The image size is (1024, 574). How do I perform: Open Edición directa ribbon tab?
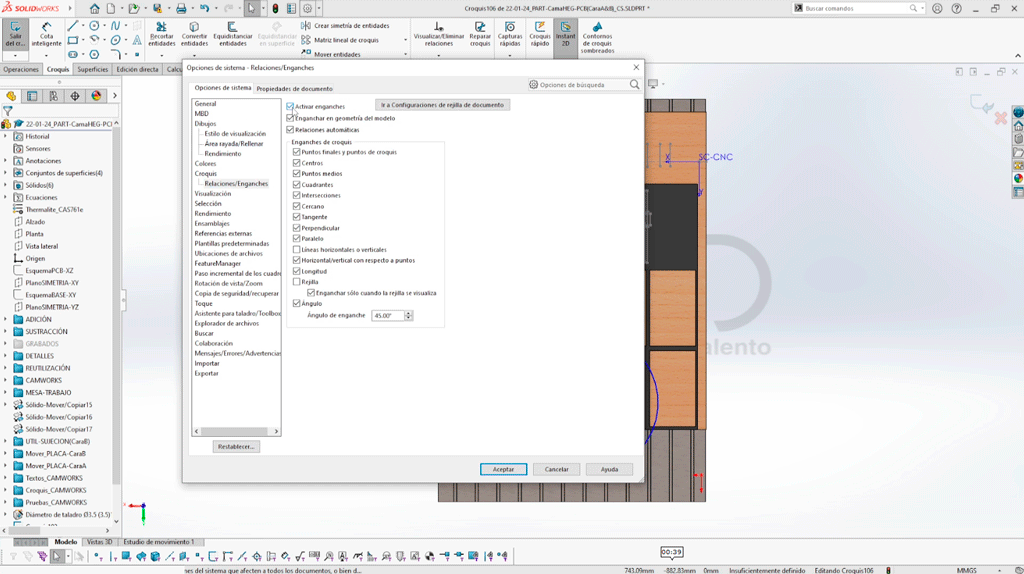pyautogui.click(x=137, y=69)
